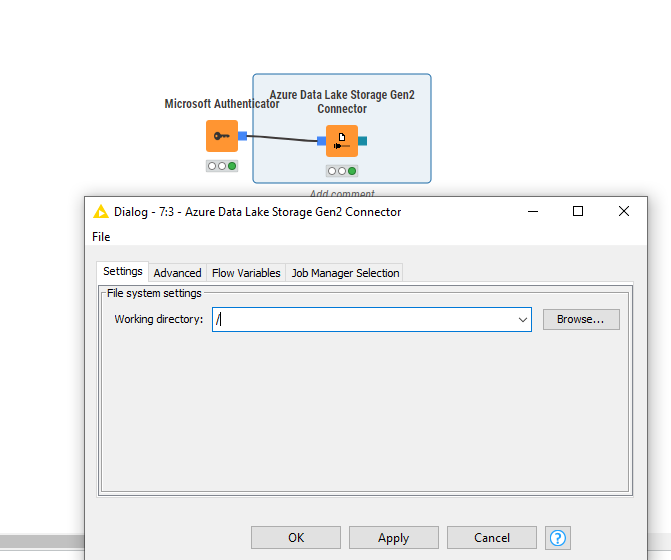Click the yellow KNIME dialog title icon
The height and width of the screenshot is (560, 671).
click(x=101, y=211)
